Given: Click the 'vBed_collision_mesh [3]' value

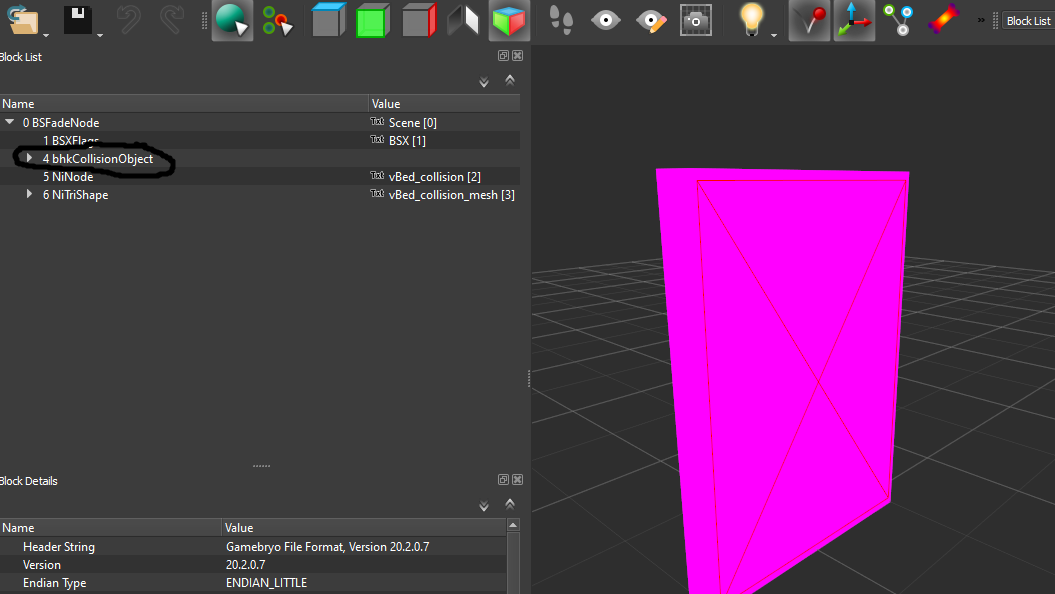Looking at the screenshot, I should 451,194.
